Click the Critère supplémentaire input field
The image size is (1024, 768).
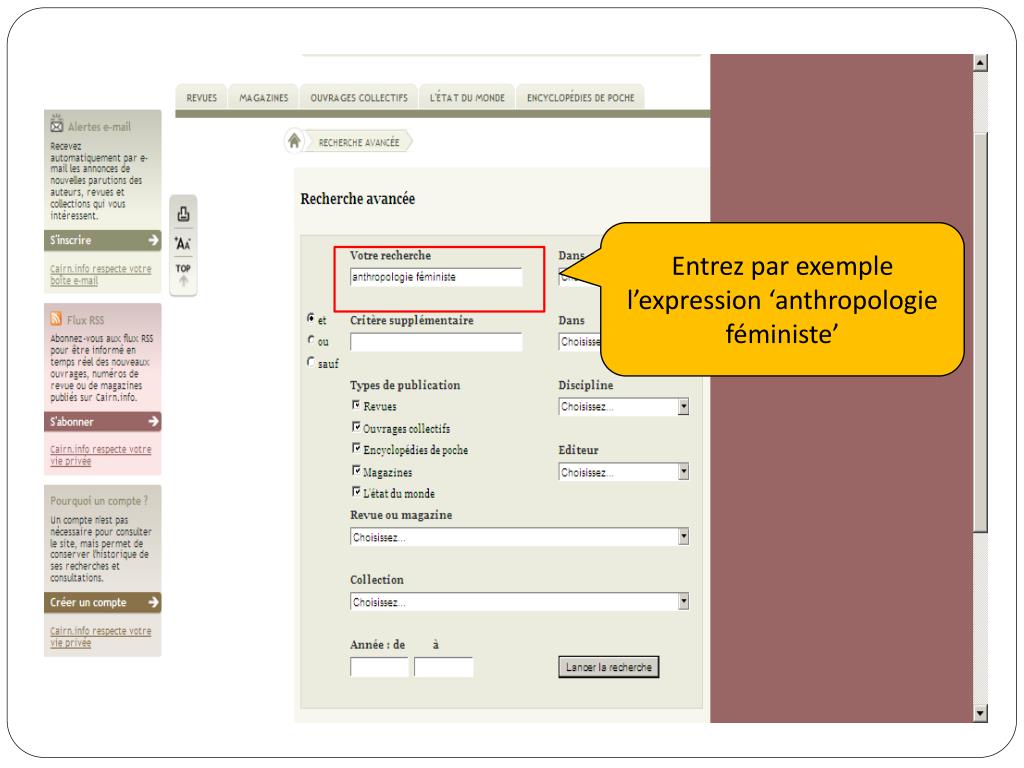coord(436,342)
